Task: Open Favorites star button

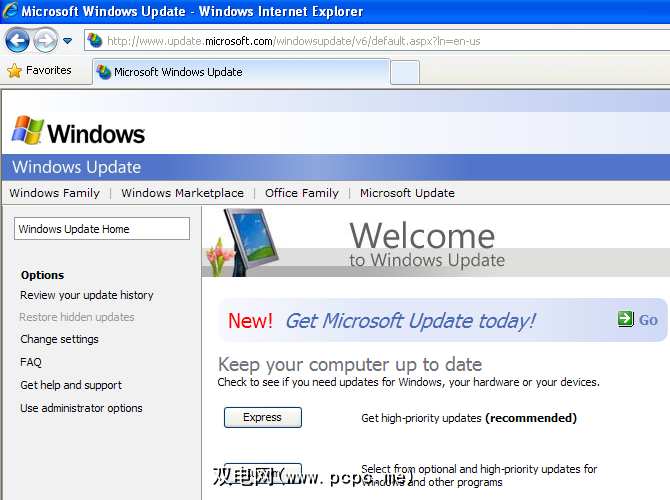Action: (x=39, y=71)
